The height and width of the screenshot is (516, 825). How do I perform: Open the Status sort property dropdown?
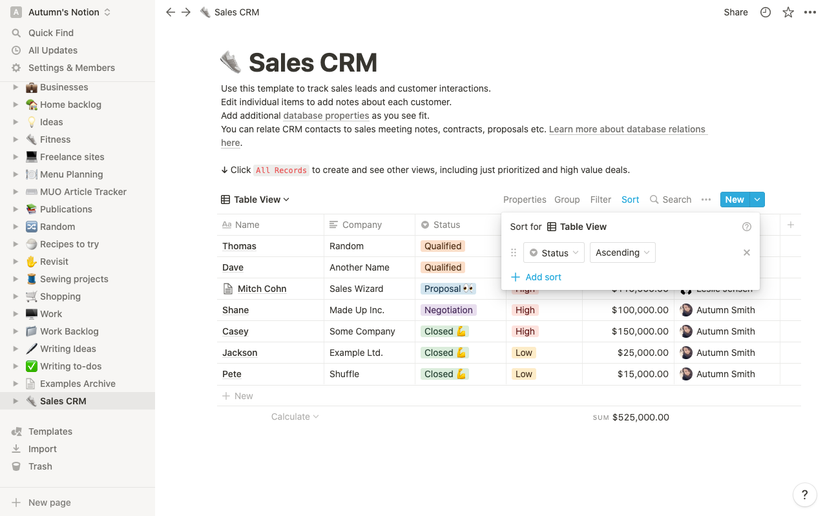coord(554,252)
